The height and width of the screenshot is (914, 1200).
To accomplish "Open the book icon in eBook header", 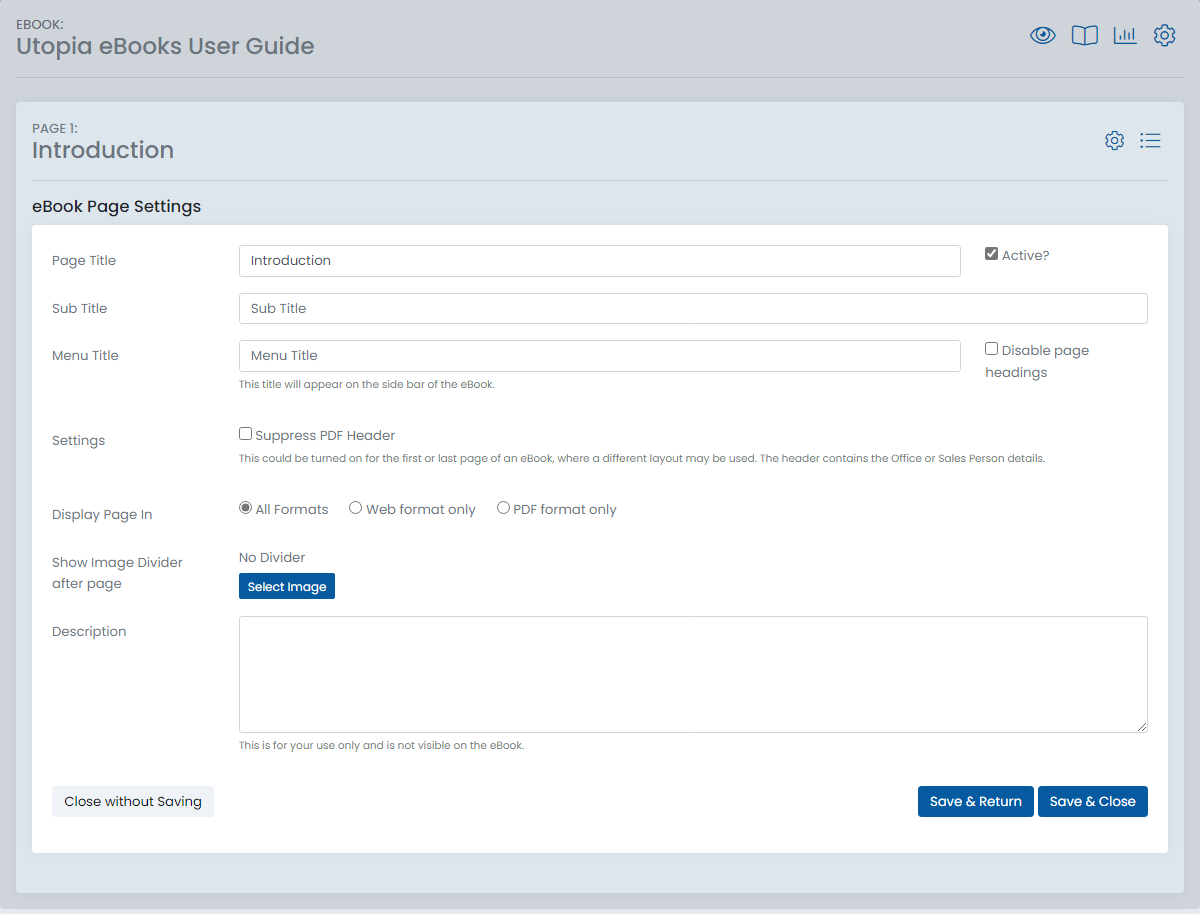I will point(1084,36).
